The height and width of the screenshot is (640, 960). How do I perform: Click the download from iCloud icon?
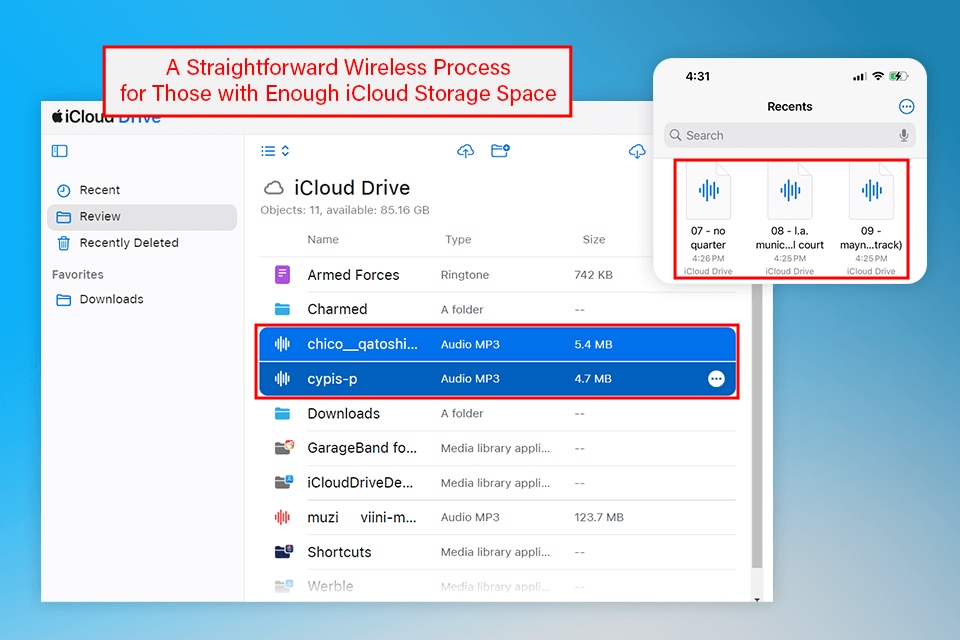pyautogui.click(x=637, y=151)
